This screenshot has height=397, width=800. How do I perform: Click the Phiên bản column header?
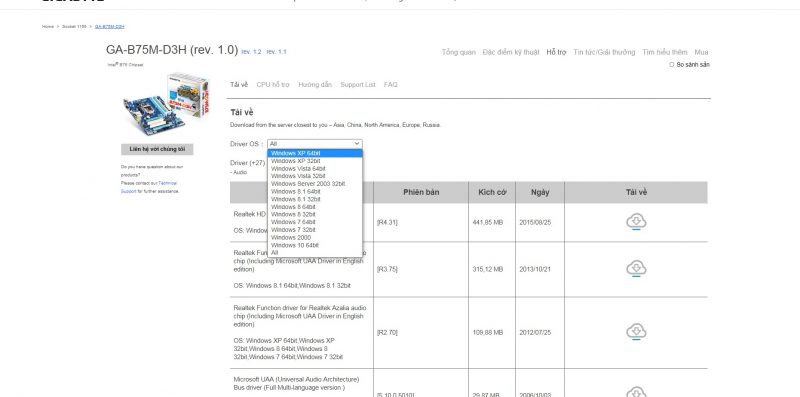421,192
